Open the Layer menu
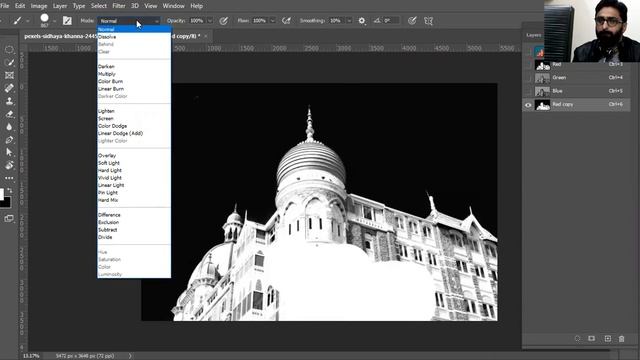The height and width of the screenshot is (360, 640). pyautogui.click(x=60, y=6)
